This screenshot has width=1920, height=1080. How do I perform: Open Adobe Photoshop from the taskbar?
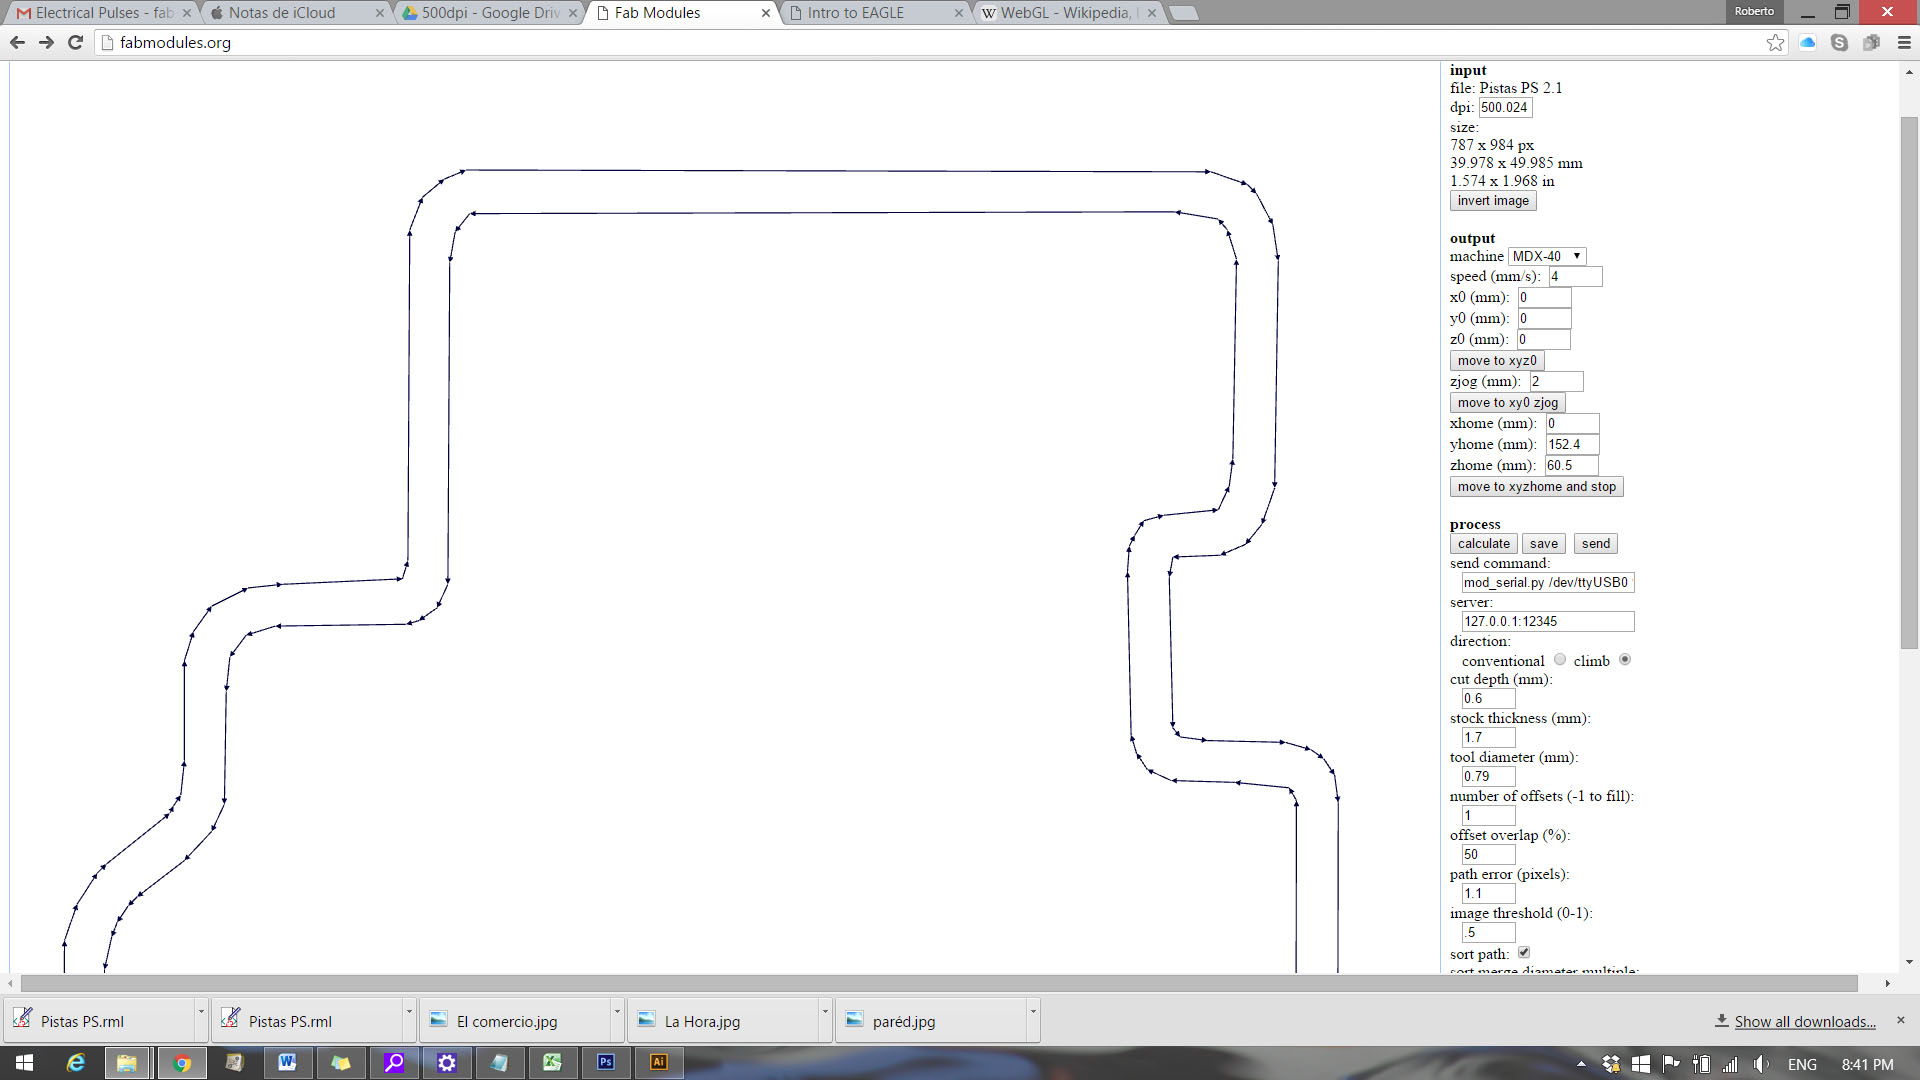point(606,1063)
